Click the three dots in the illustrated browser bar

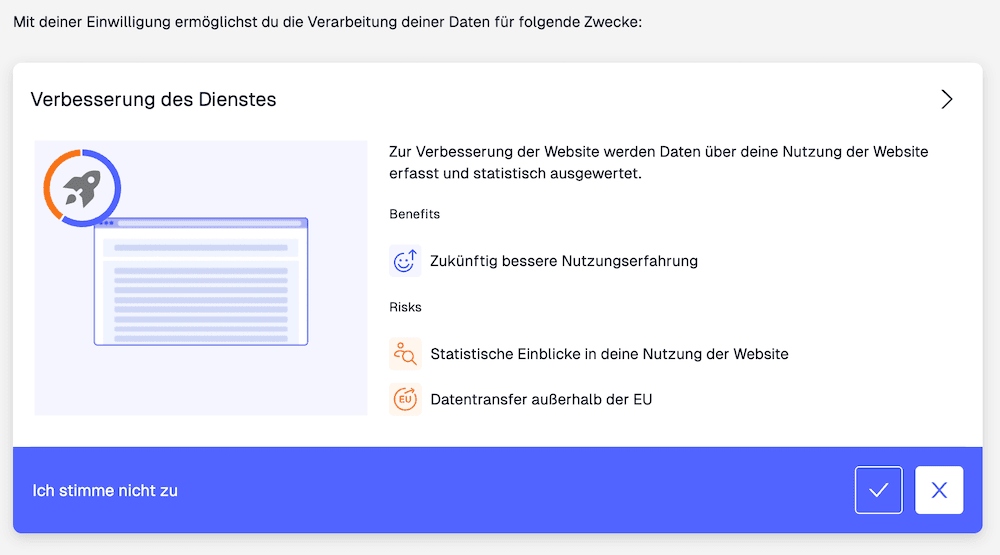click(x=105, y=223)
